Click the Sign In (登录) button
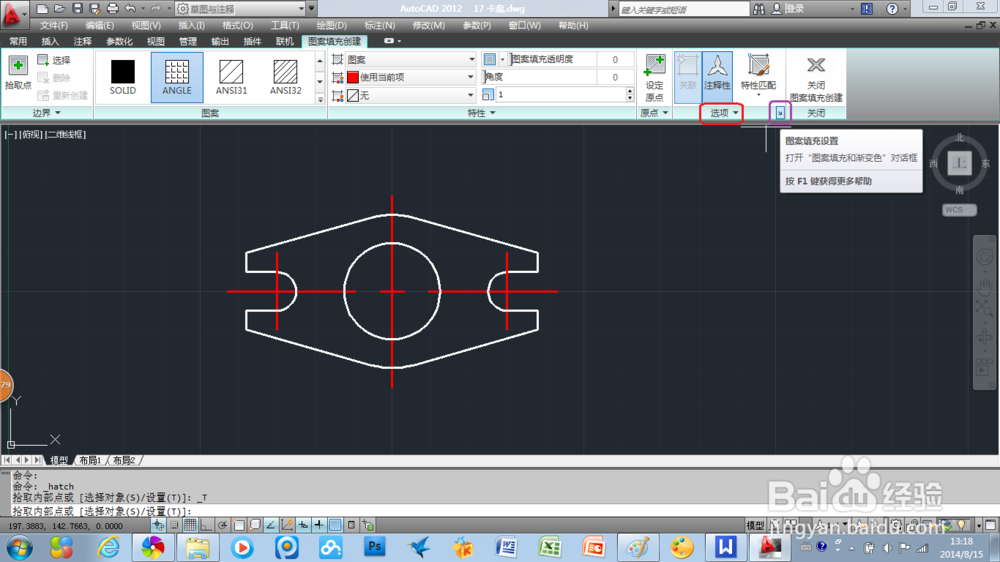This screenshot has width=1000, height=562. tap(788, 9)
